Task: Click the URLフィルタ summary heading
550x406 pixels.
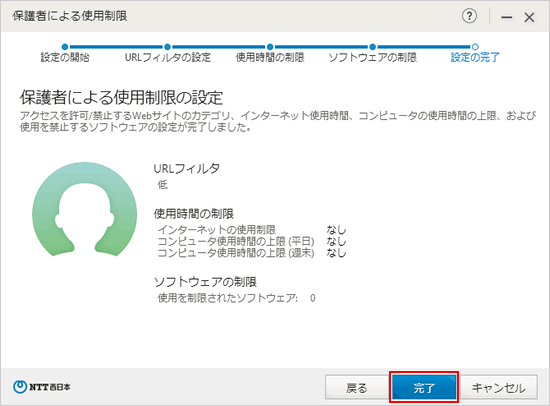Action: click(x=187, y=168)
